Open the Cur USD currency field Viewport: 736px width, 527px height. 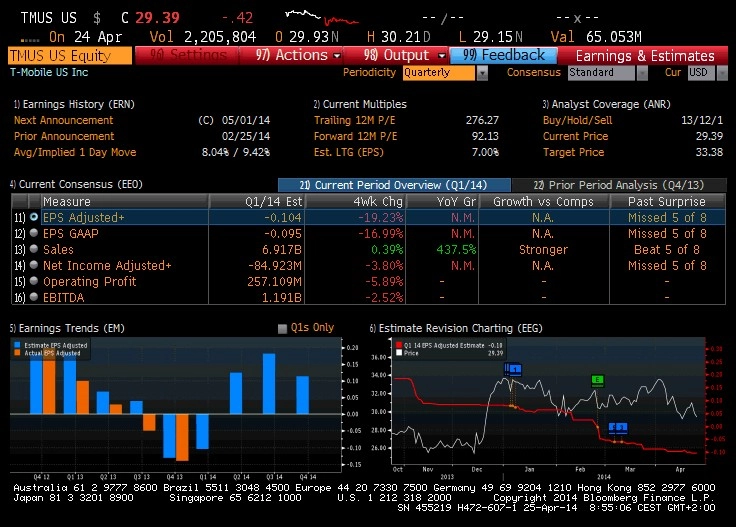click(x=701, y=73)
